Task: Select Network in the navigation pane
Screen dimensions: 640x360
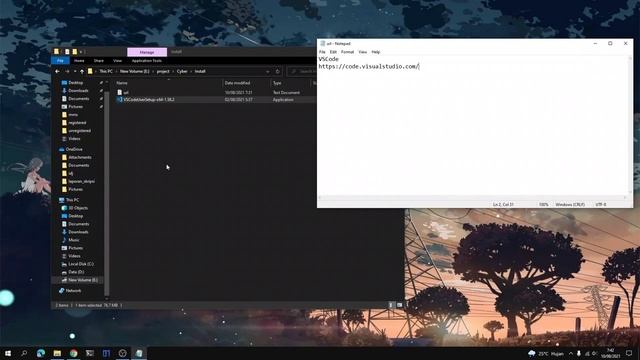Action: (73, 291)
